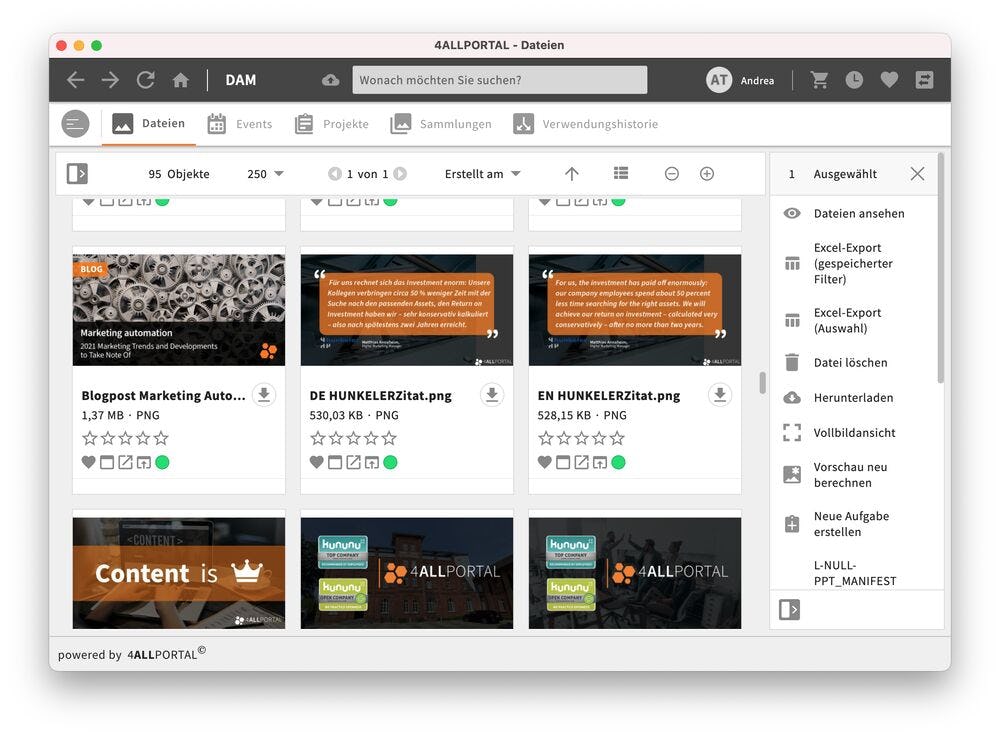Open Blogpost Marketing automation thumbnail
The width and height of the screenshot is (1000, 736).
pos(179,310)
